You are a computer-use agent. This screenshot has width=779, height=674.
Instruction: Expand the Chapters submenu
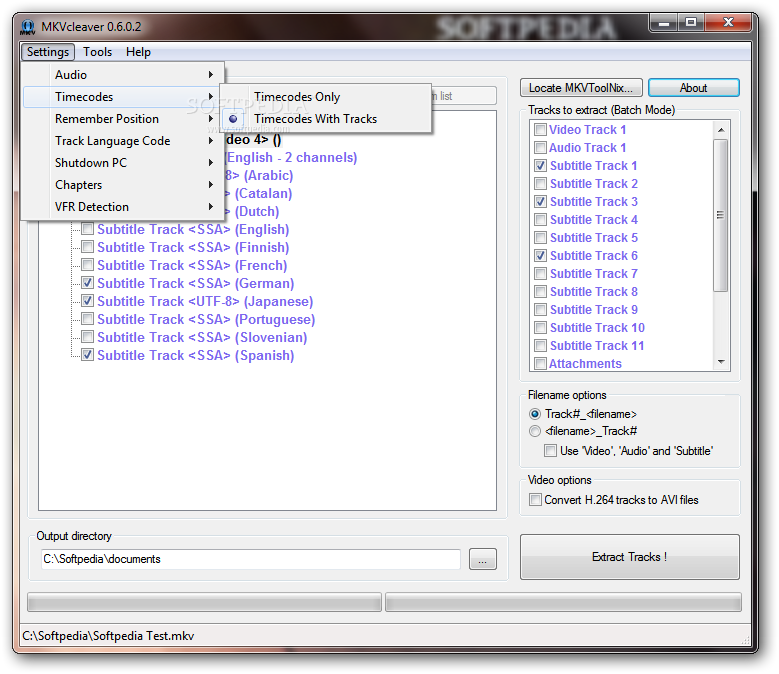tap(123, 185)
